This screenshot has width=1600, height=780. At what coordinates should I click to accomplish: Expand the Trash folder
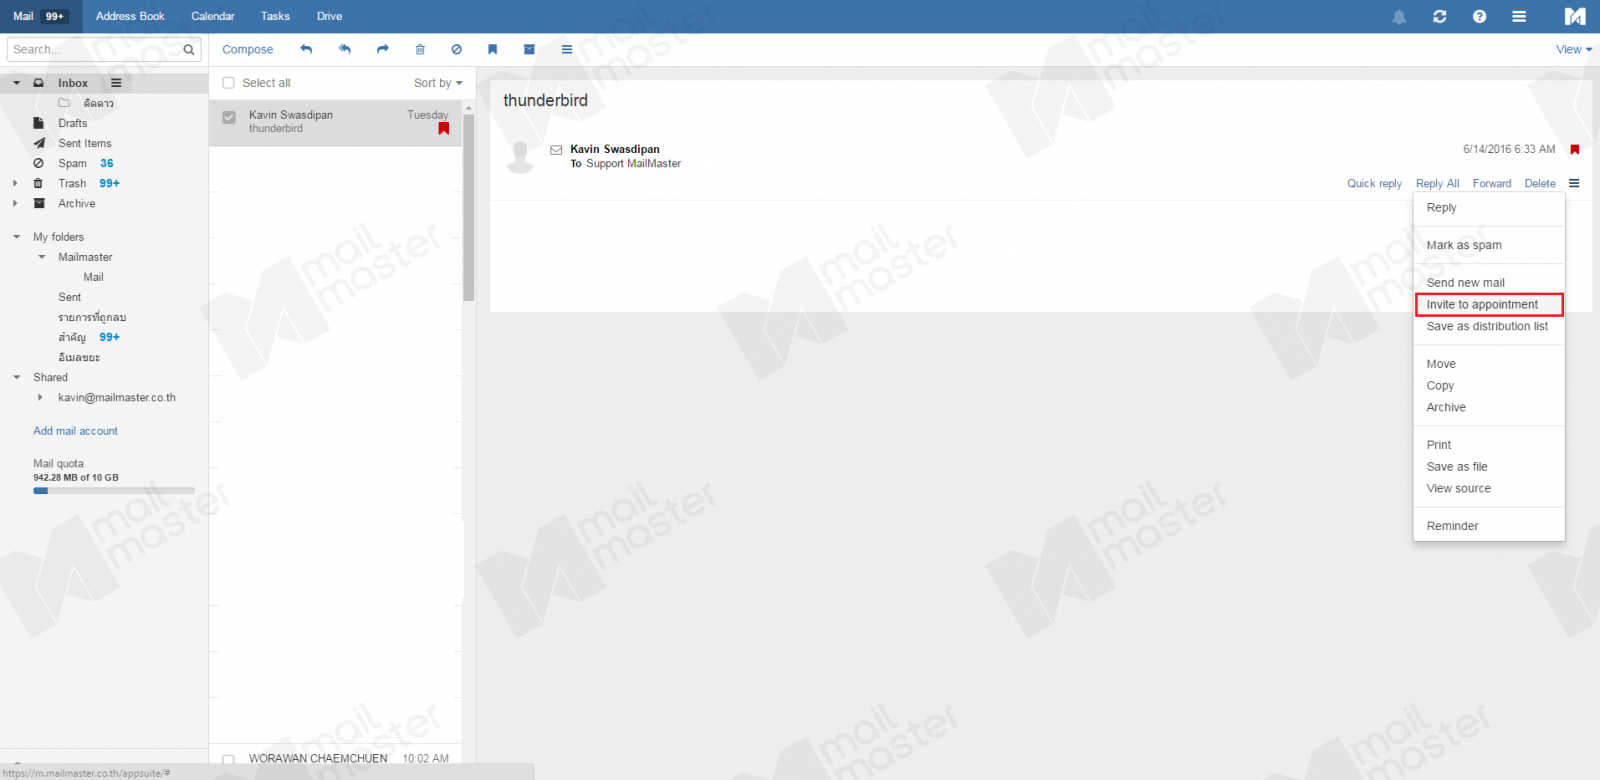pos(15,183)
